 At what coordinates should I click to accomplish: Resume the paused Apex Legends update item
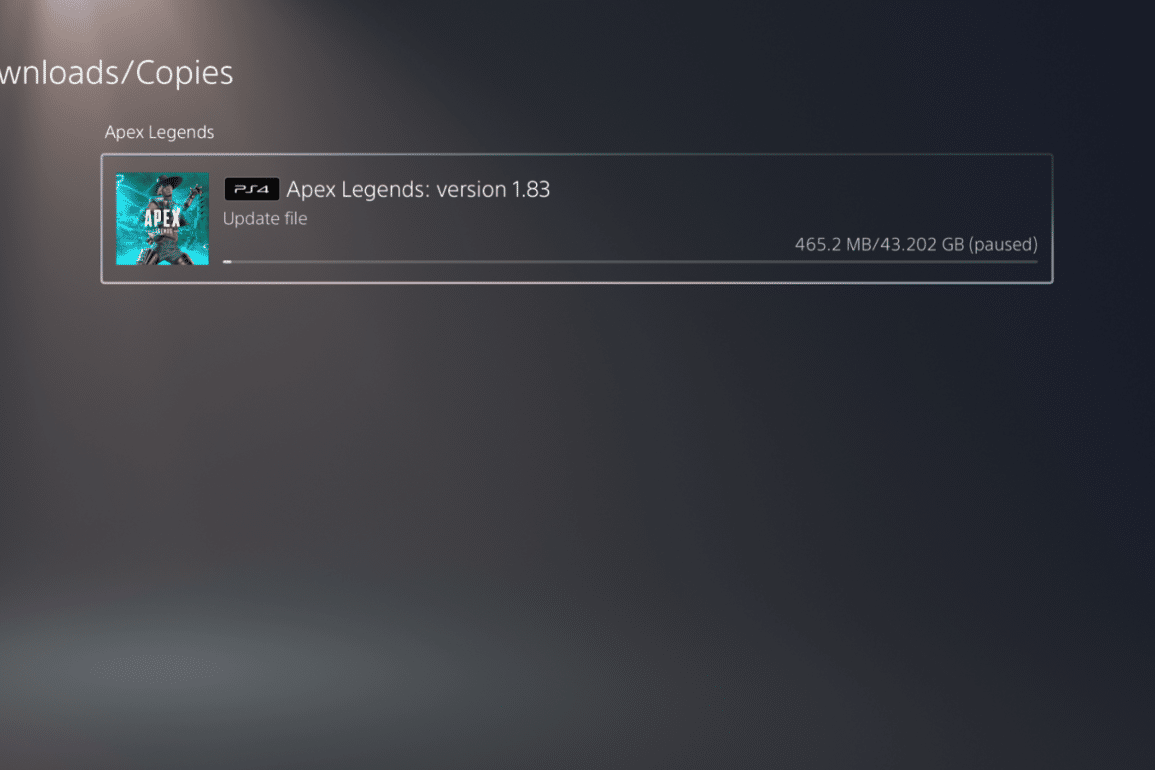pos(577,218)
